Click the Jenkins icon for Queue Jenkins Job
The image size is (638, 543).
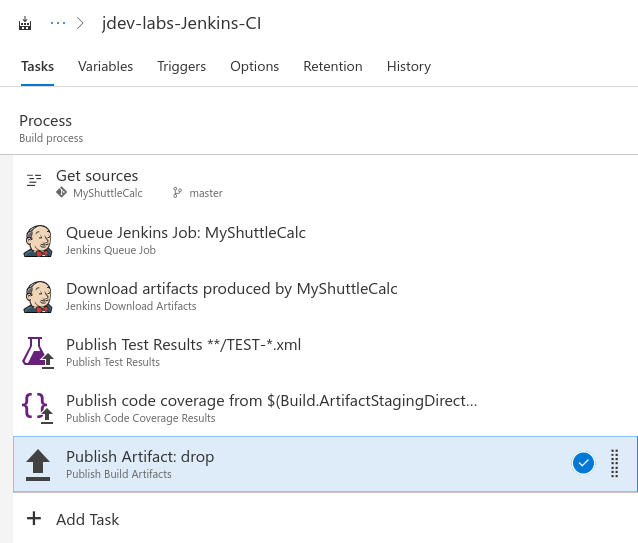[38, 241]
